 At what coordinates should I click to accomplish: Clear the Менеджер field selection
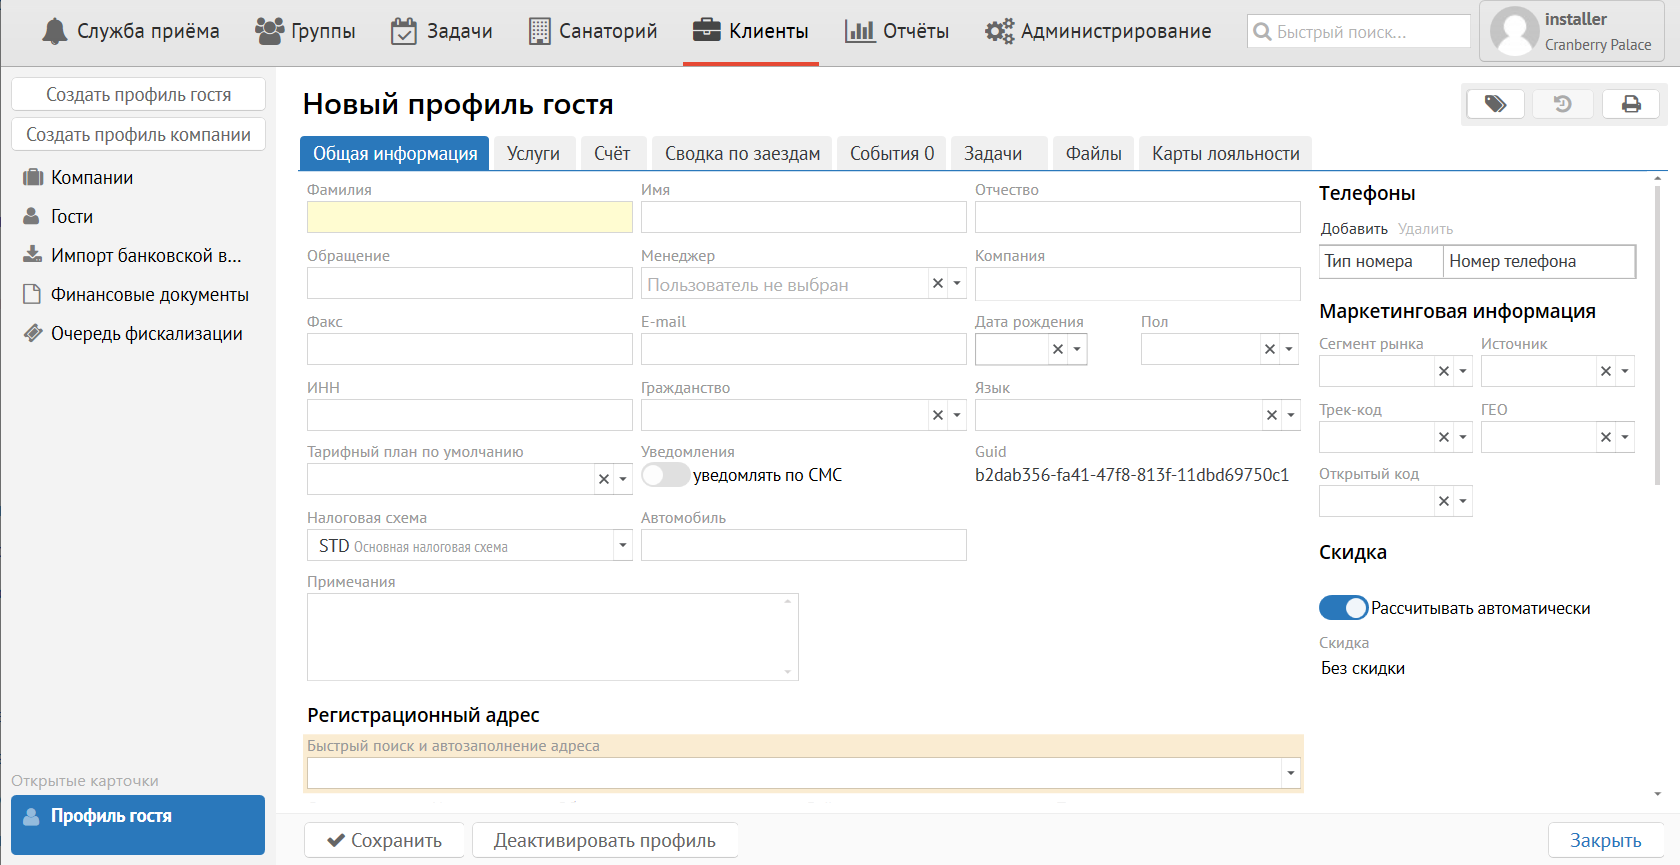(x=938, y=284)
